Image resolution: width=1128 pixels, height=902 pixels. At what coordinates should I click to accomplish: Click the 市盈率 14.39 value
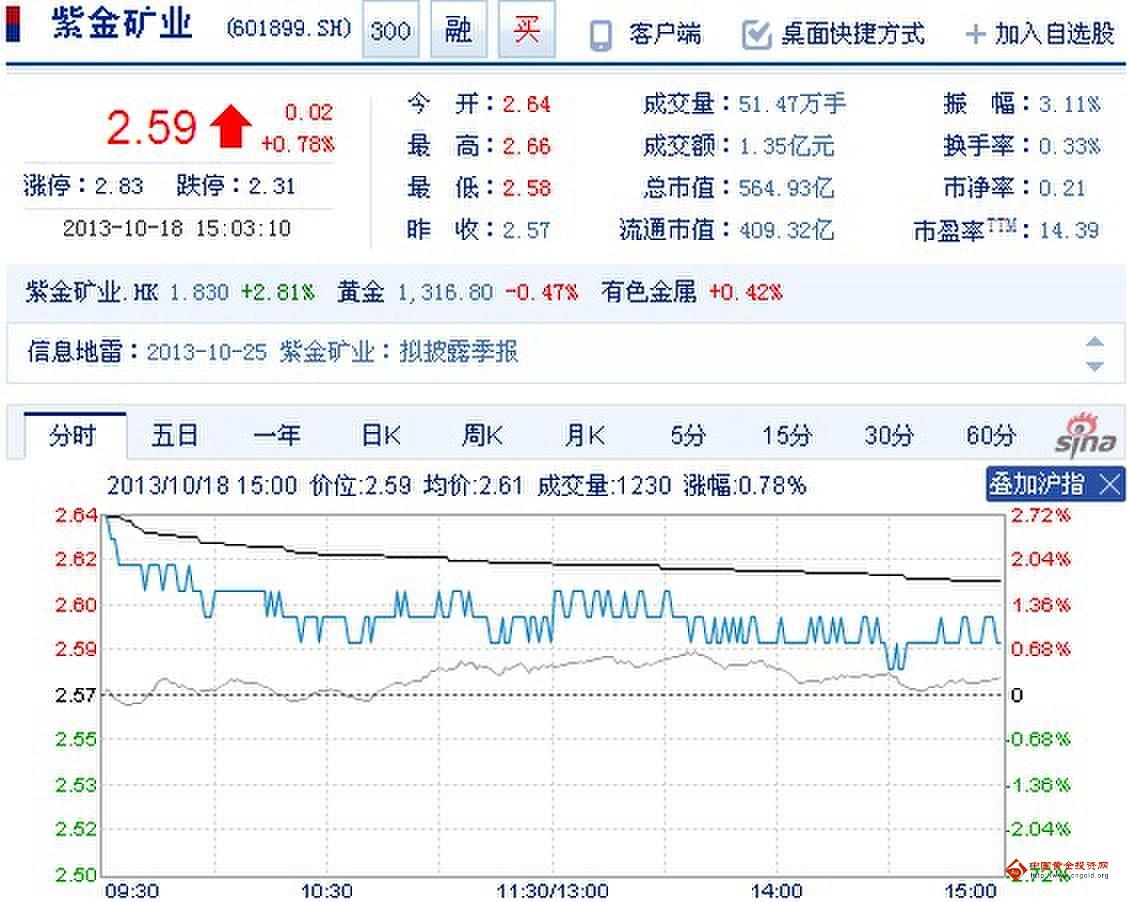click(x=1069, y=230)
